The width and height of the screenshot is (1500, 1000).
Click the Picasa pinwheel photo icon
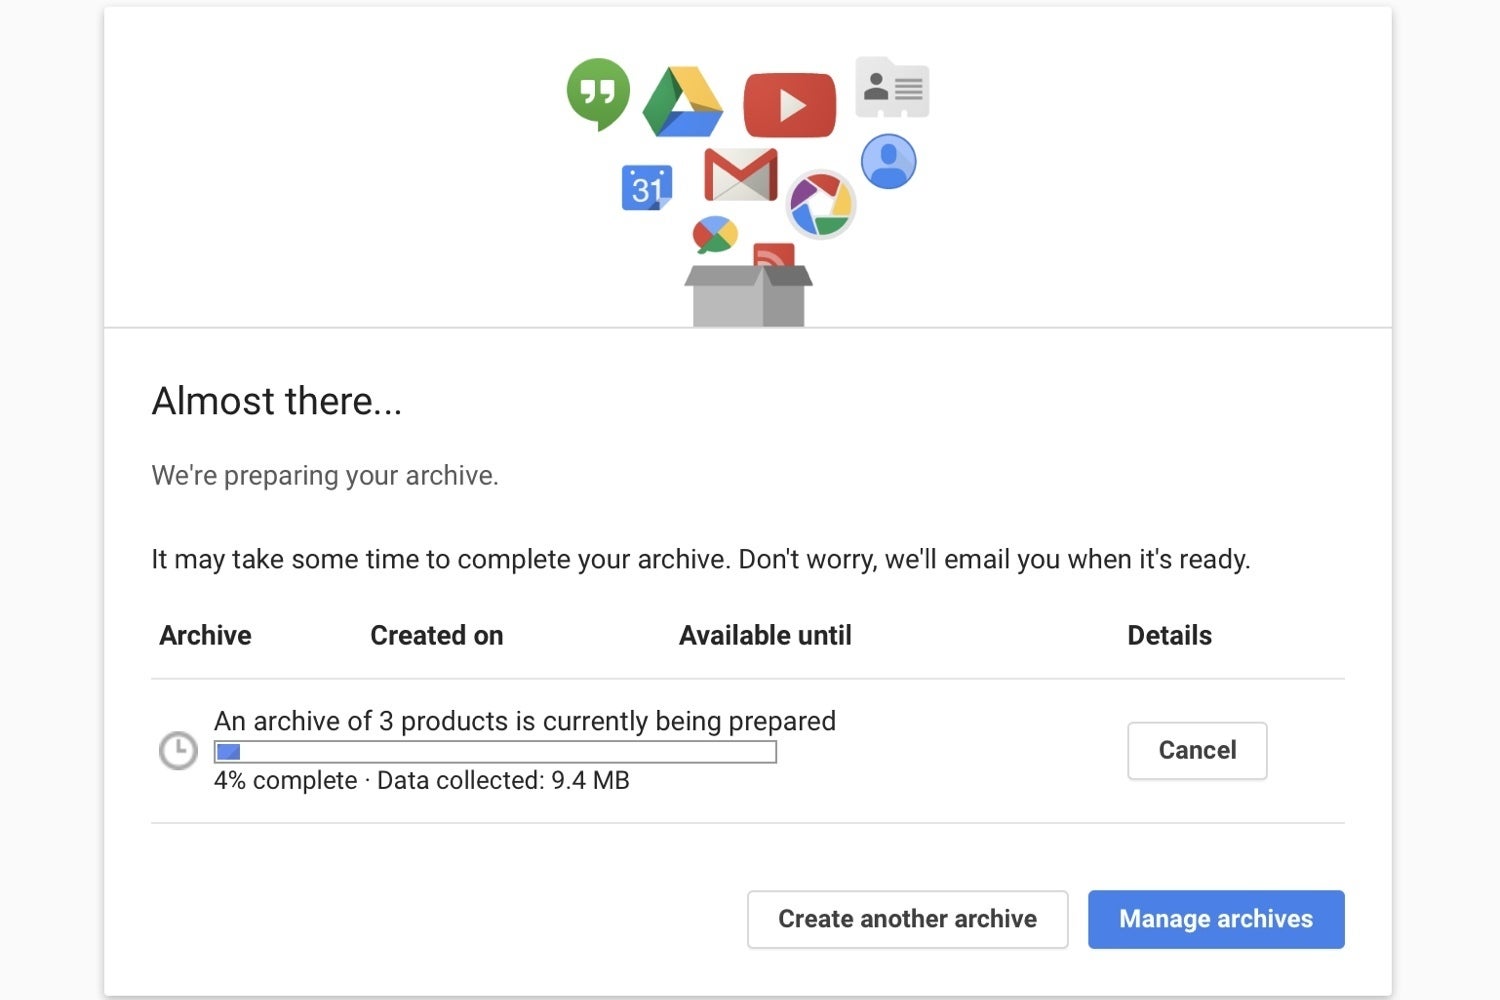(x=821, y=204)
